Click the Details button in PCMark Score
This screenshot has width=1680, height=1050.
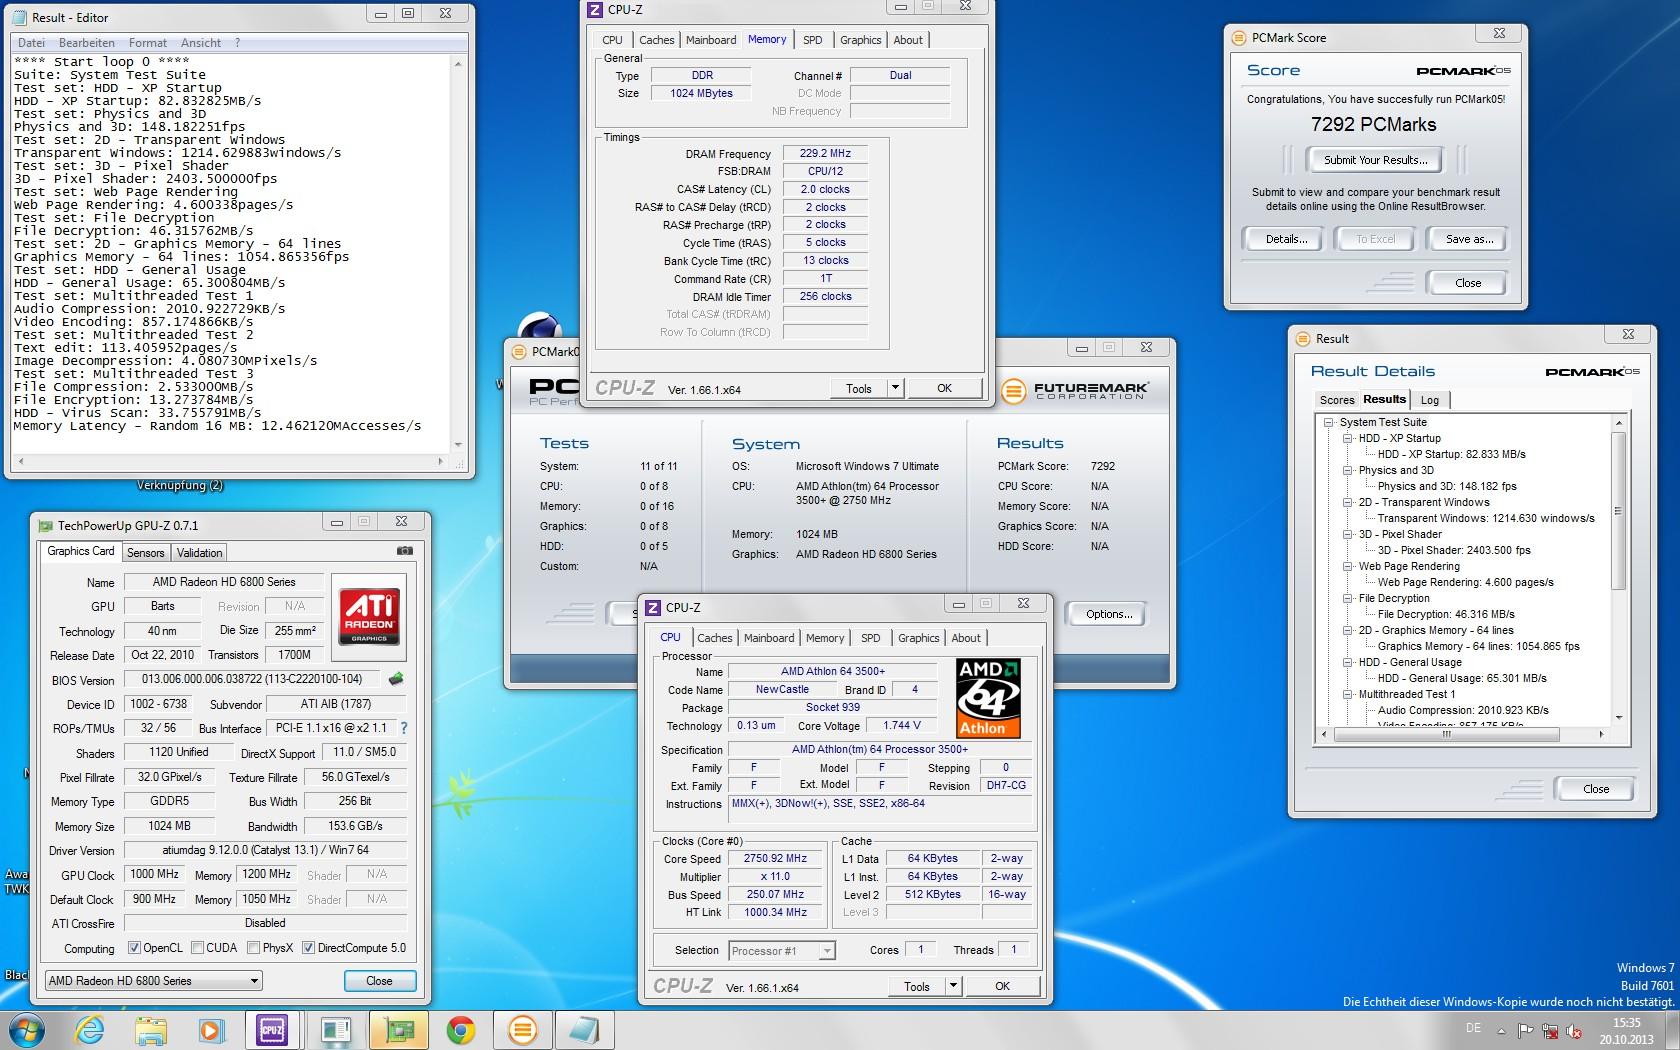1286,239
